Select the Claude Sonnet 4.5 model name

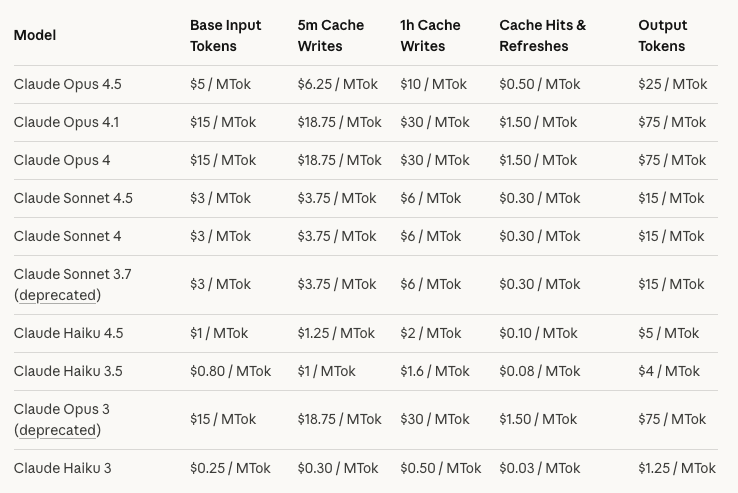(73, 198)
